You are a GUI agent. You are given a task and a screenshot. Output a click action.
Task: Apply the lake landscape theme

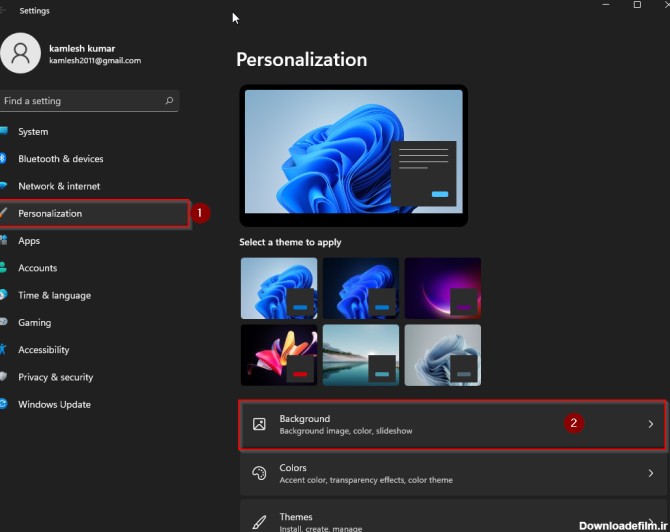click(361, 355)
